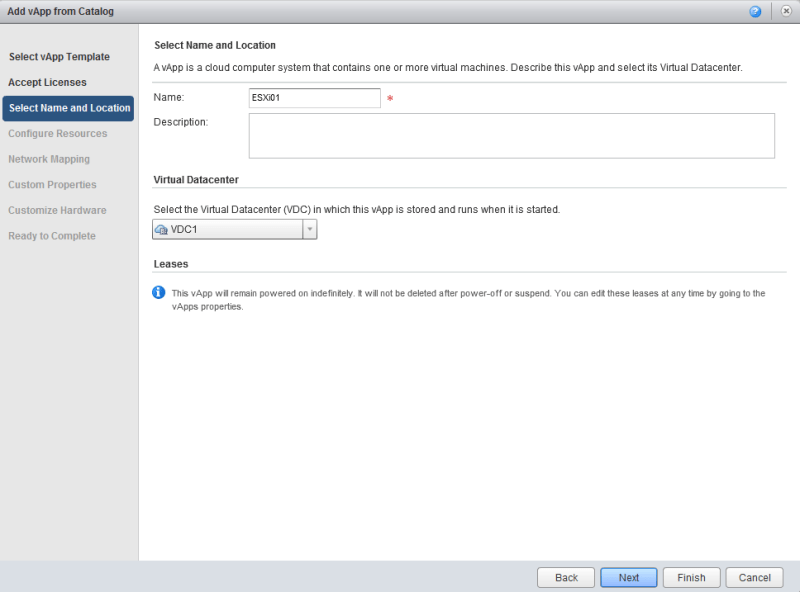Open the Network Mapping step

(x=49, y=159)
